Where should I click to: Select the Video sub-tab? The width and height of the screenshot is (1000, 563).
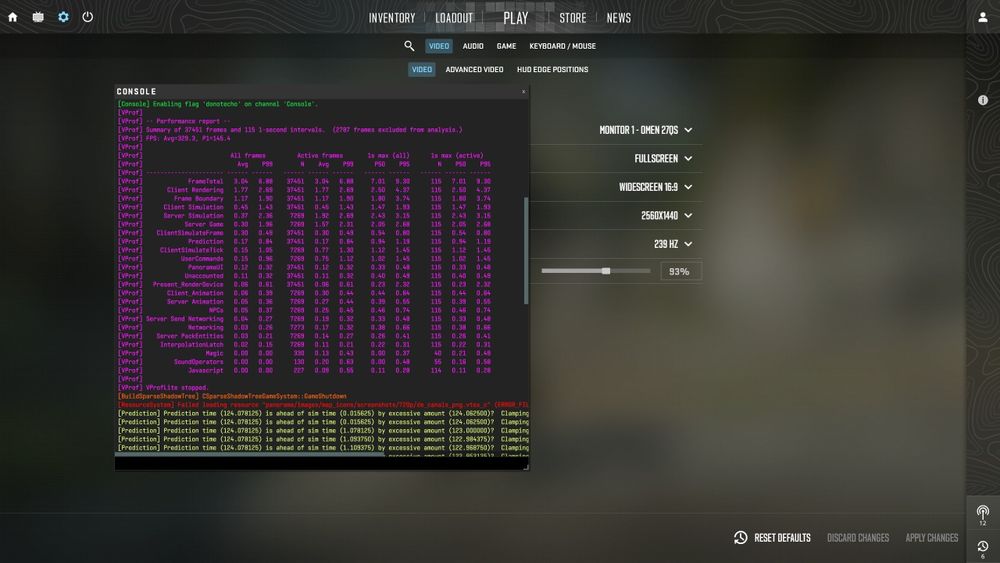422,69
